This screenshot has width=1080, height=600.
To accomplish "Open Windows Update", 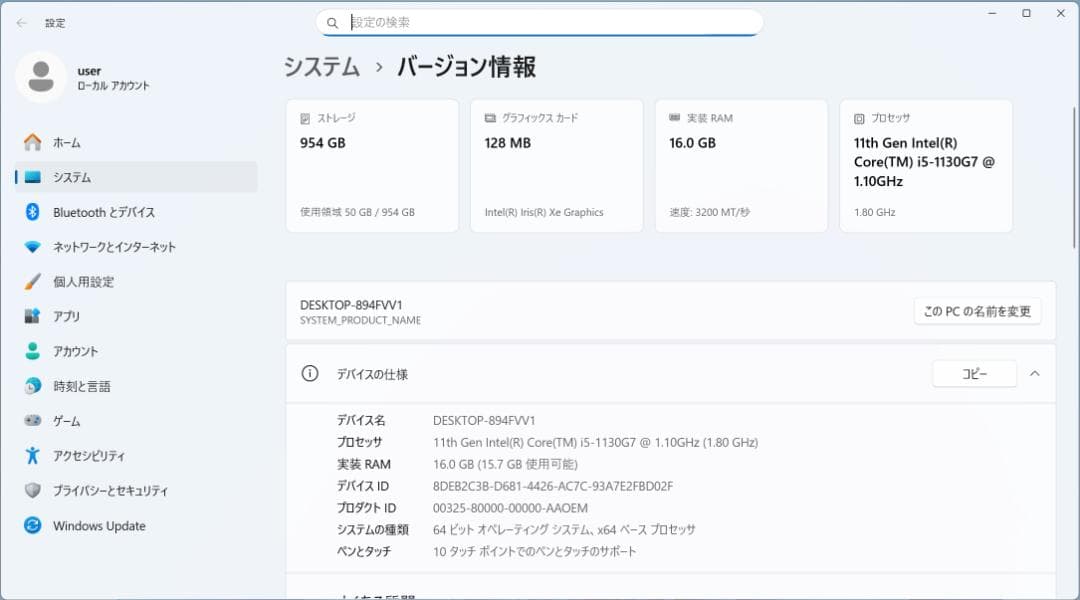I will [x=97, y=526].
